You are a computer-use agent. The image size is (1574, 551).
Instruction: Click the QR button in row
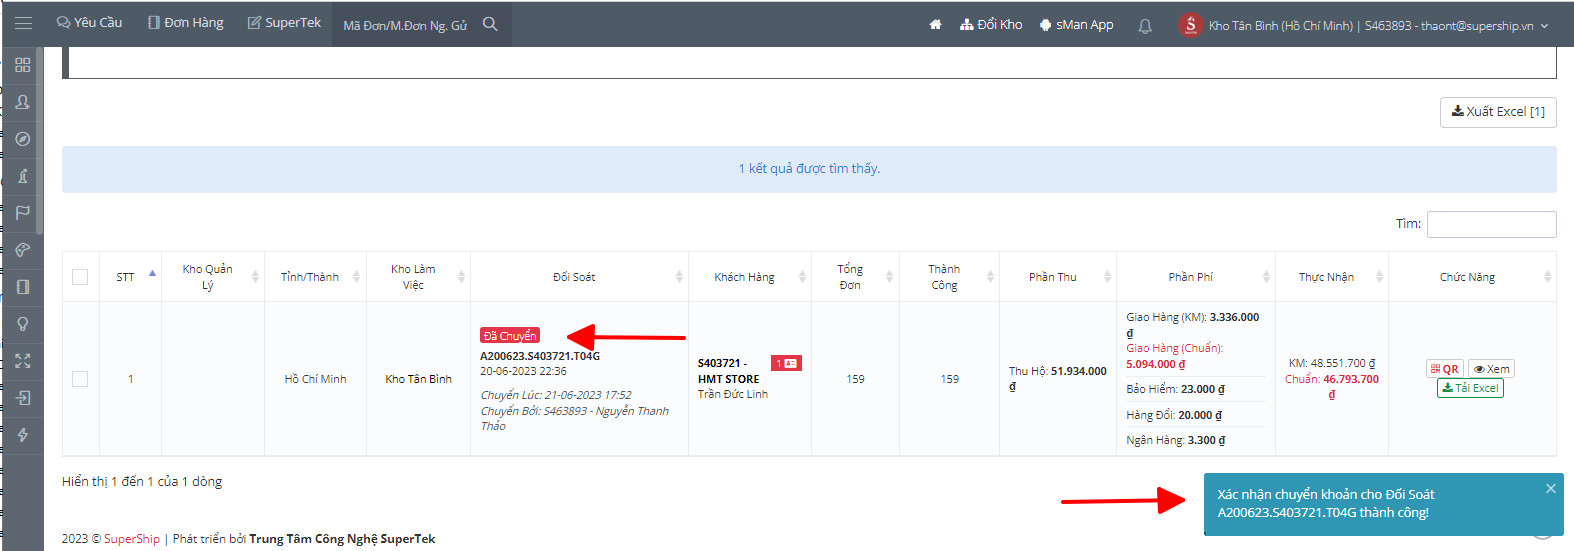click(x=1445, y=369)
